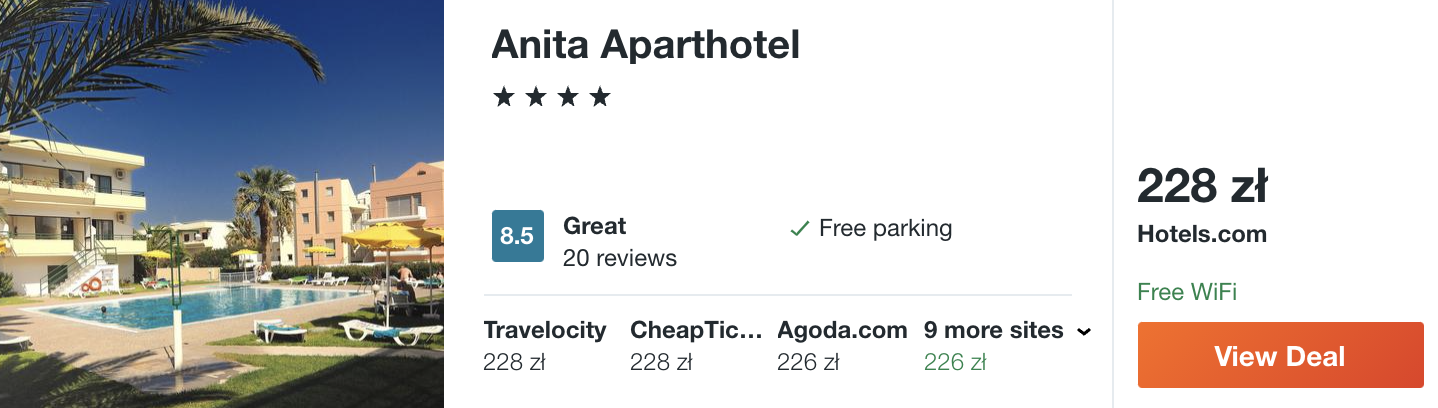This screenshot has height=408, width=1438.
Task: Click the chevron beside 9 more sites
Action: [x=1083, y=332]
